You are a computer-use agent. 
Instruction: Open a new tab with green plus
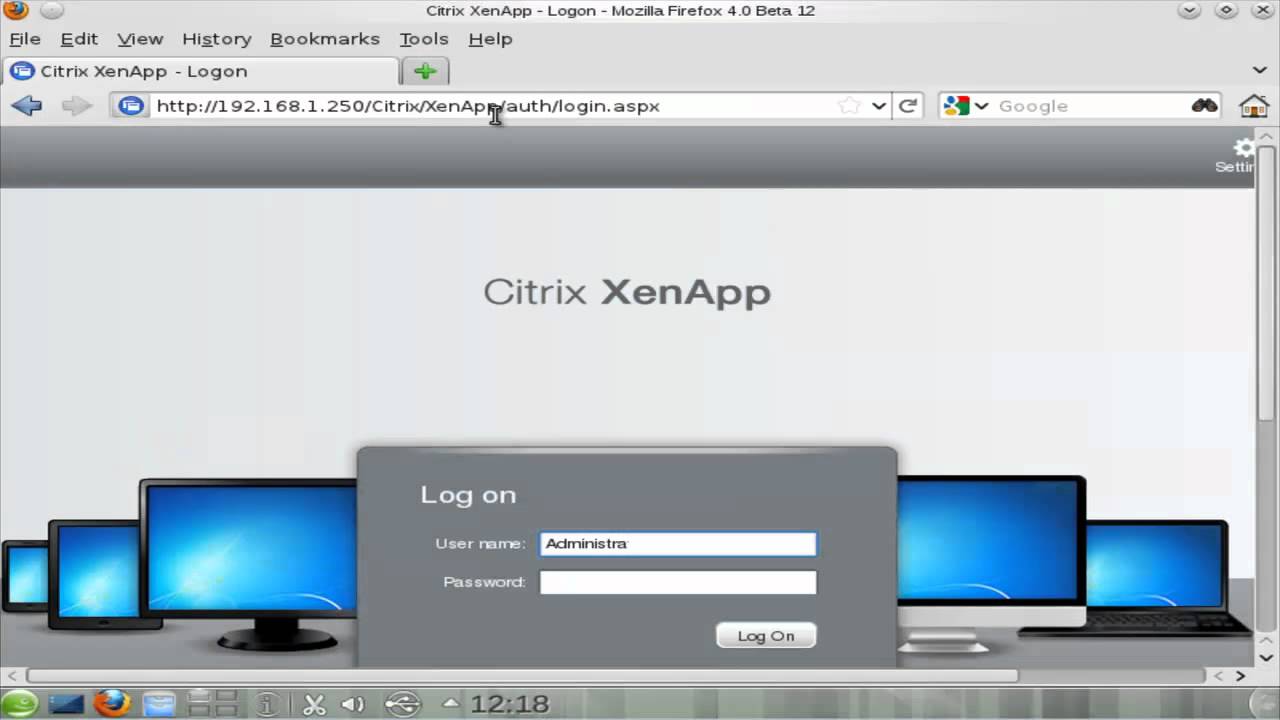pos(426,71)
